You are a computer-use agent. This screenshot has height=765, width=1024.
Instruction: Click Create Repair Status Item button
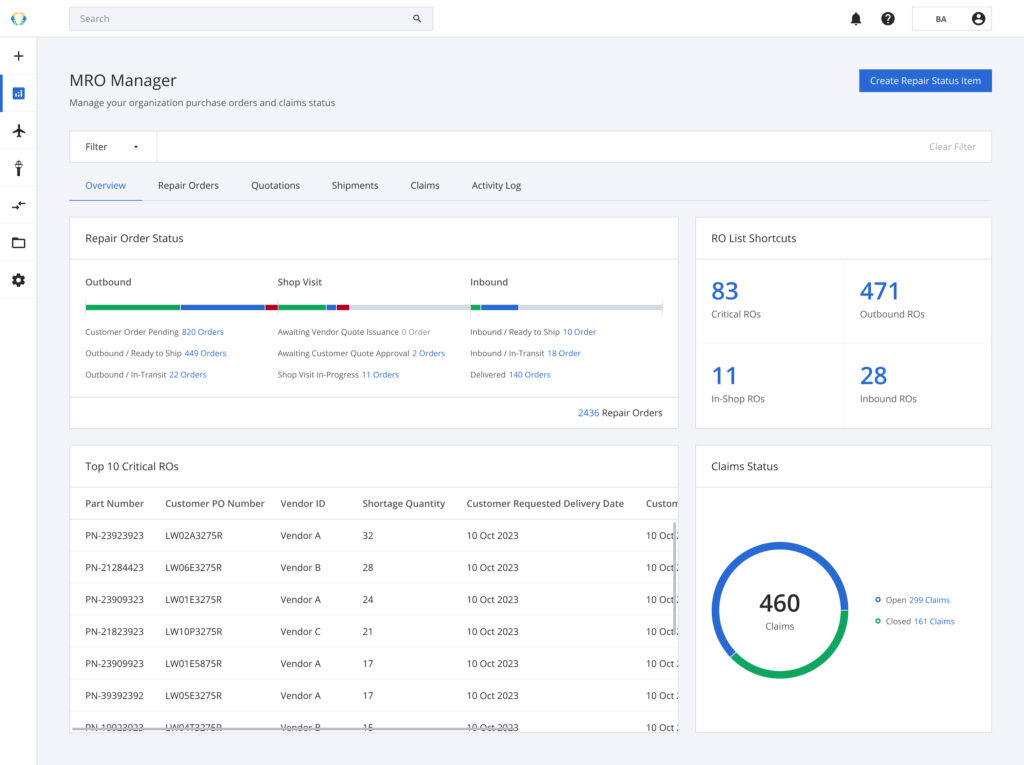[925, 81]
